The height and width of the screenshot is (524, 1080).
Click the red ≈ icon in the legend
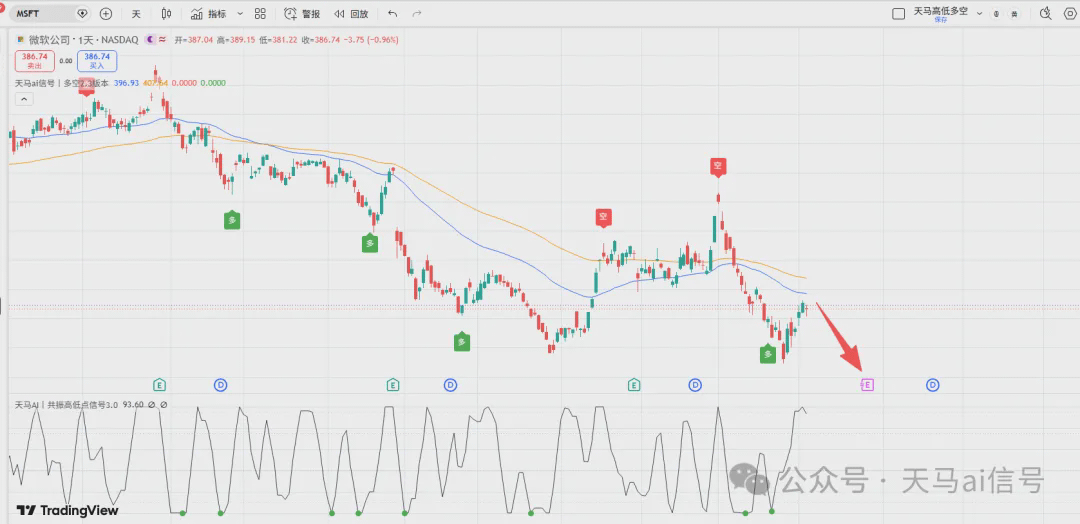163,40
